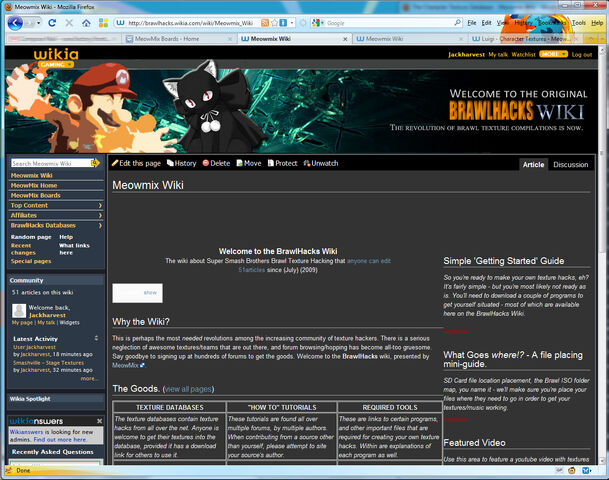This screenshot has width=609, height=480.
Task: Click the Wikia logo
Action: [x=56, y=54]
